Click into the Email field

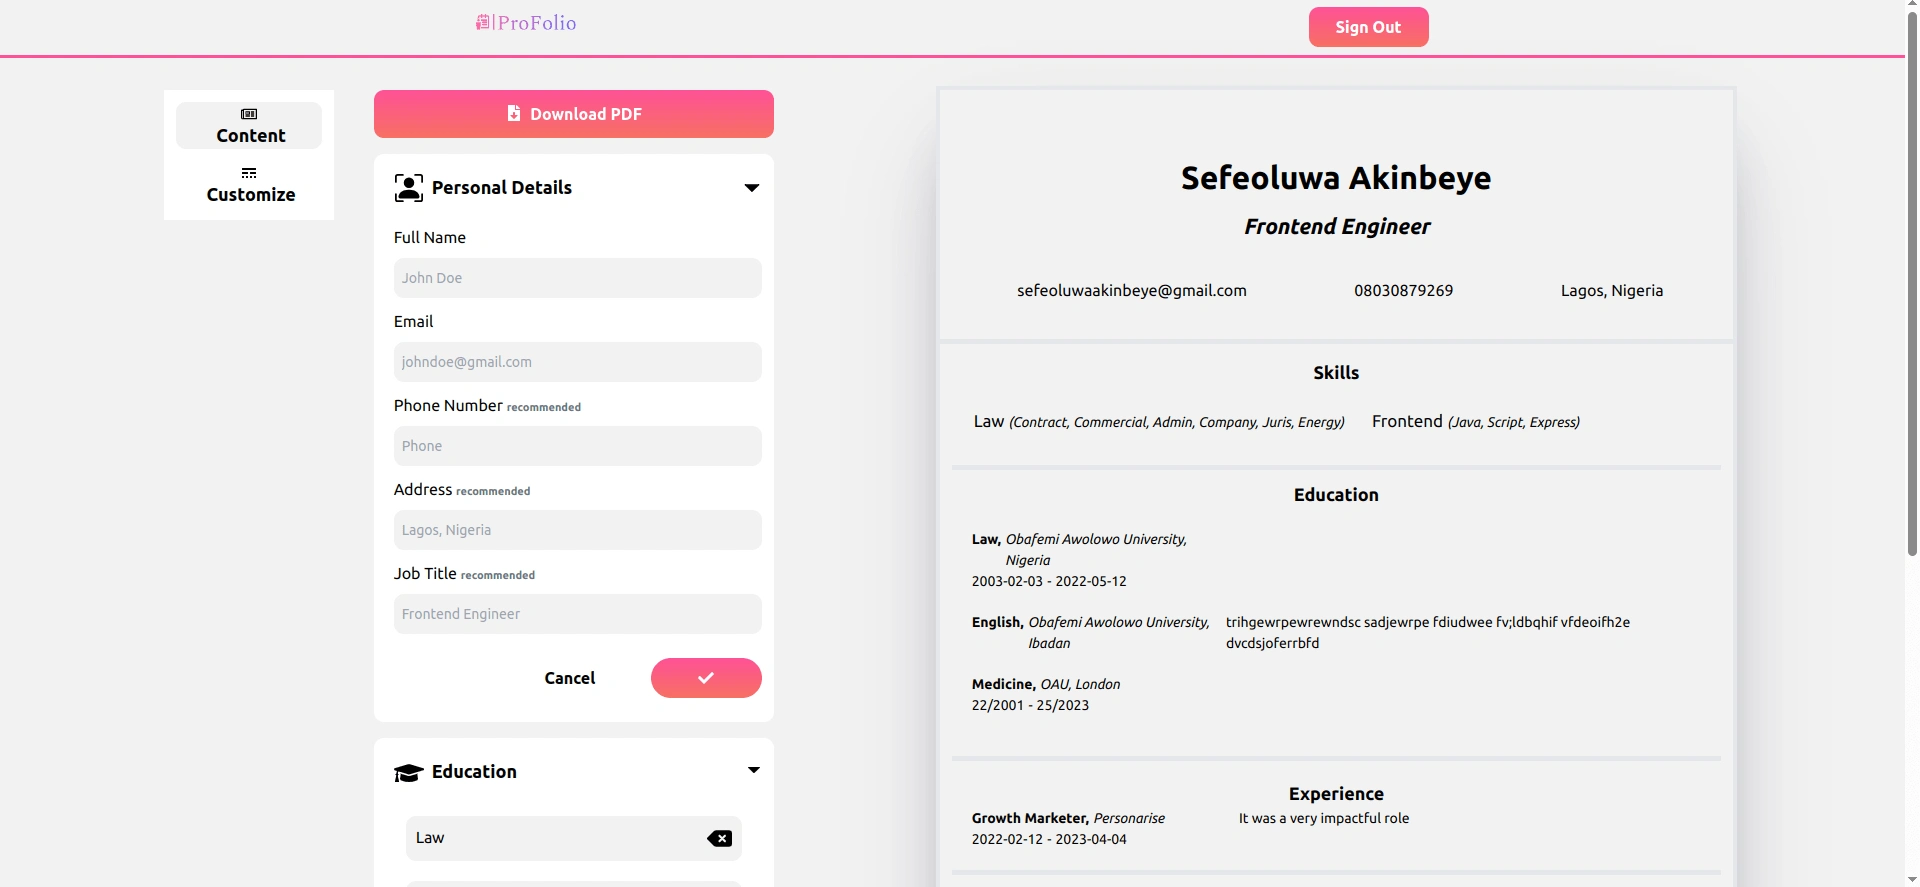coord(577,362)
